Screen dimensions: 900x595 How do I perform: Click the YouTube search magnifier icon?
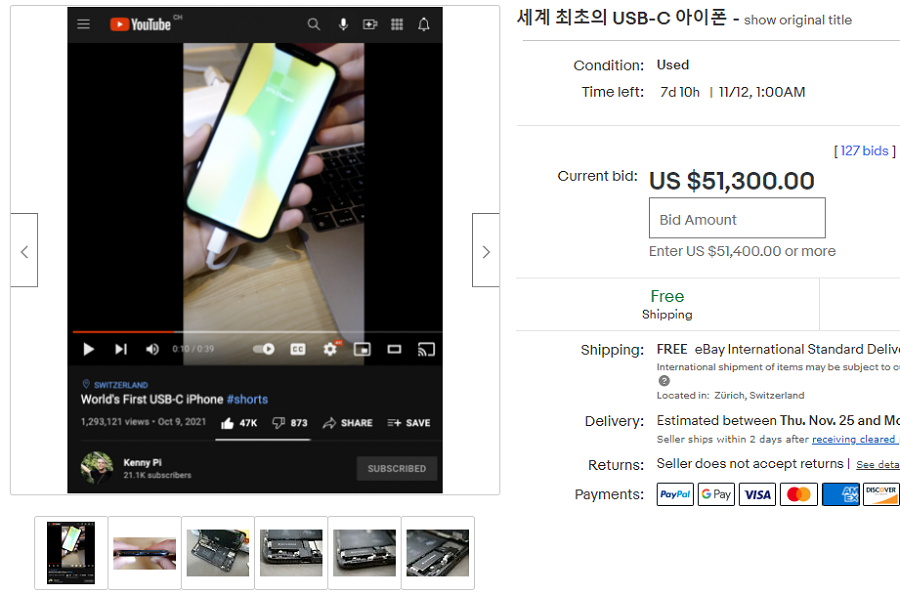click(314, 24)
